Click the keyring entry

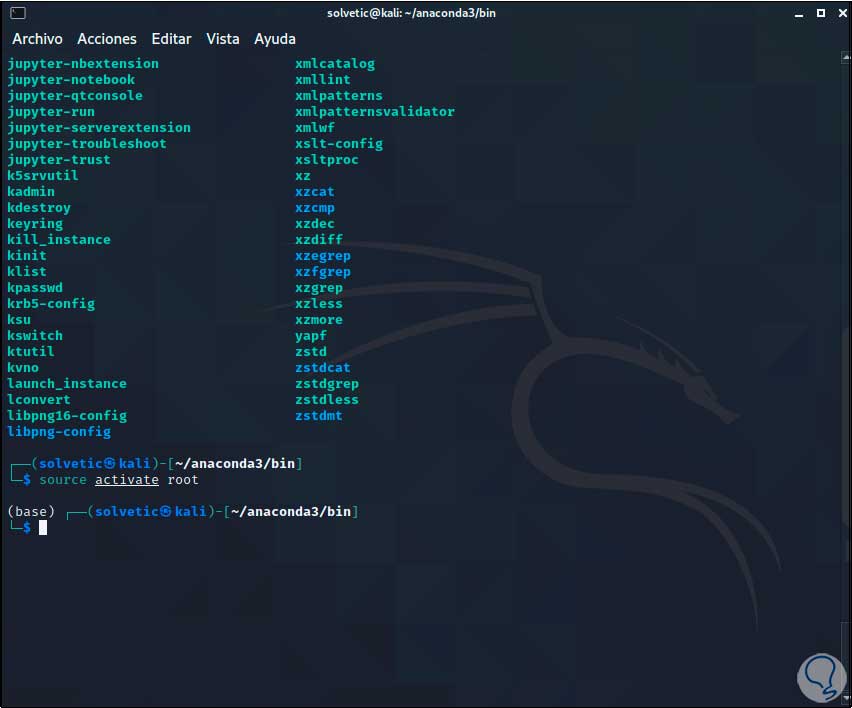[35, 224]
